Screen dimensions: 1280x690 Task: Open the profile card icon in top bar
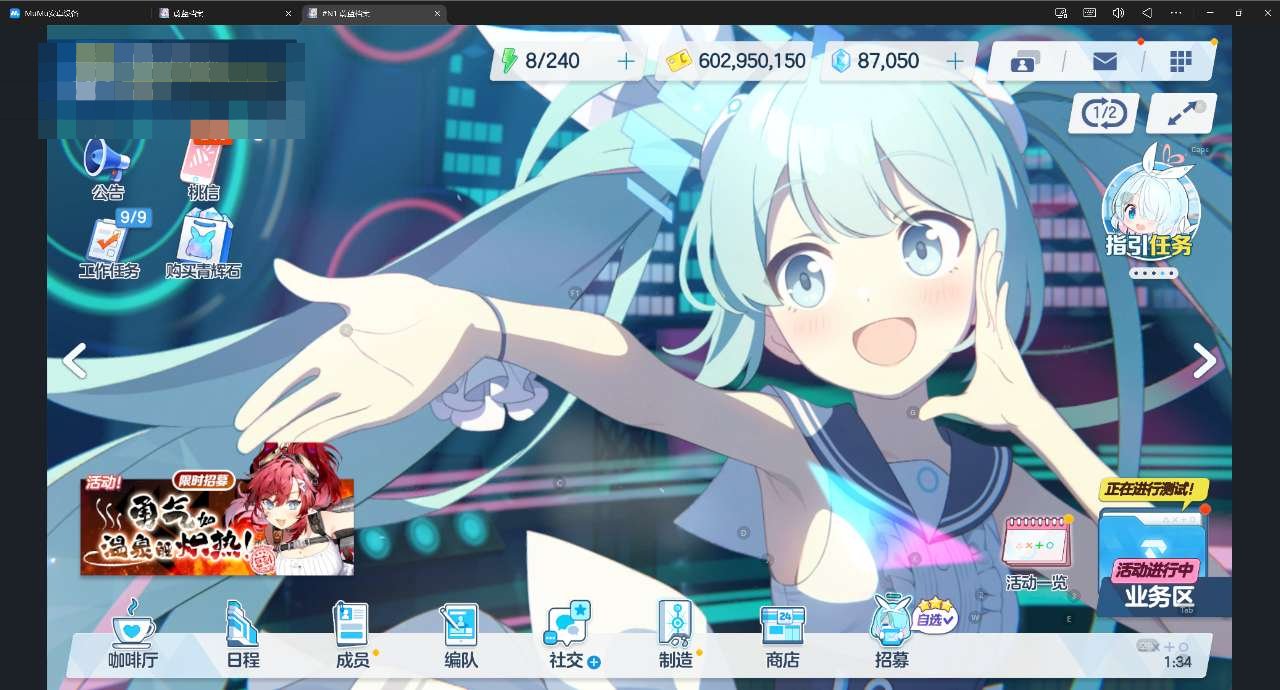tap(1025, 62)
